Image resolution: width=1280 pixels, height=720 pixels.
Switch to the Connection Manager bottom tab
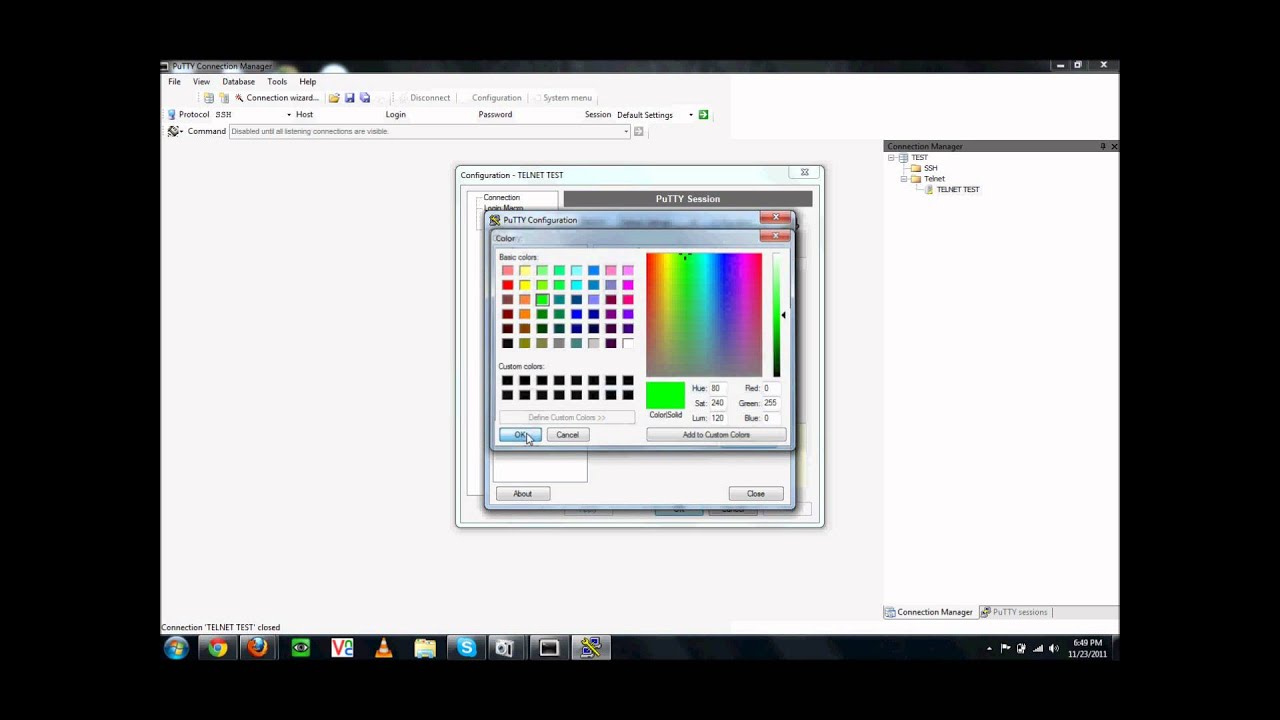(x=929, y=612)
